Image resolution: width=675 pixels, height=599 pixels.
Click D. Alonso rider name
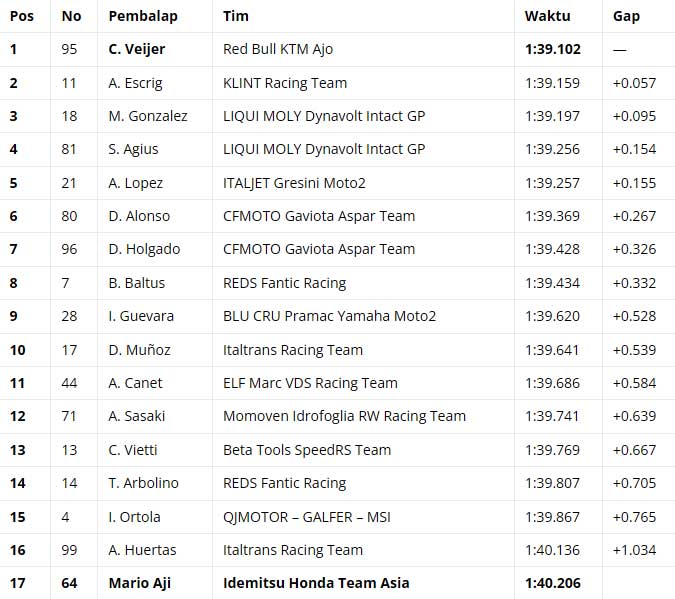[139, 216]
